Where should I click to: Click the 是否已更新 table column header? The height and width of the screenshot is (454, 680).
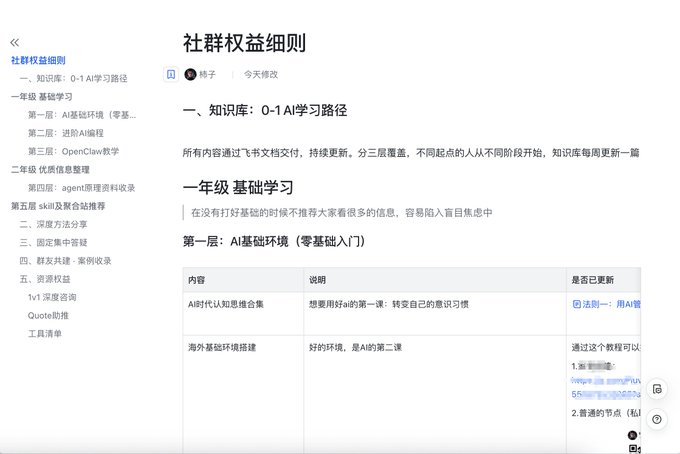592,280
